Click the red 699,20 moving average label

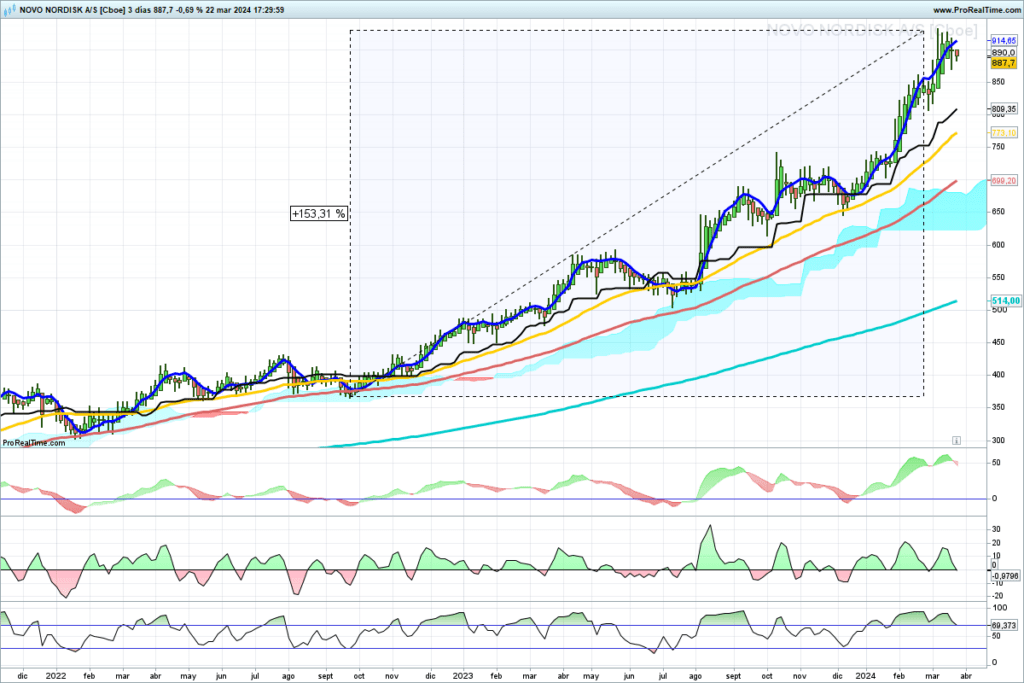click(1004, 181)
